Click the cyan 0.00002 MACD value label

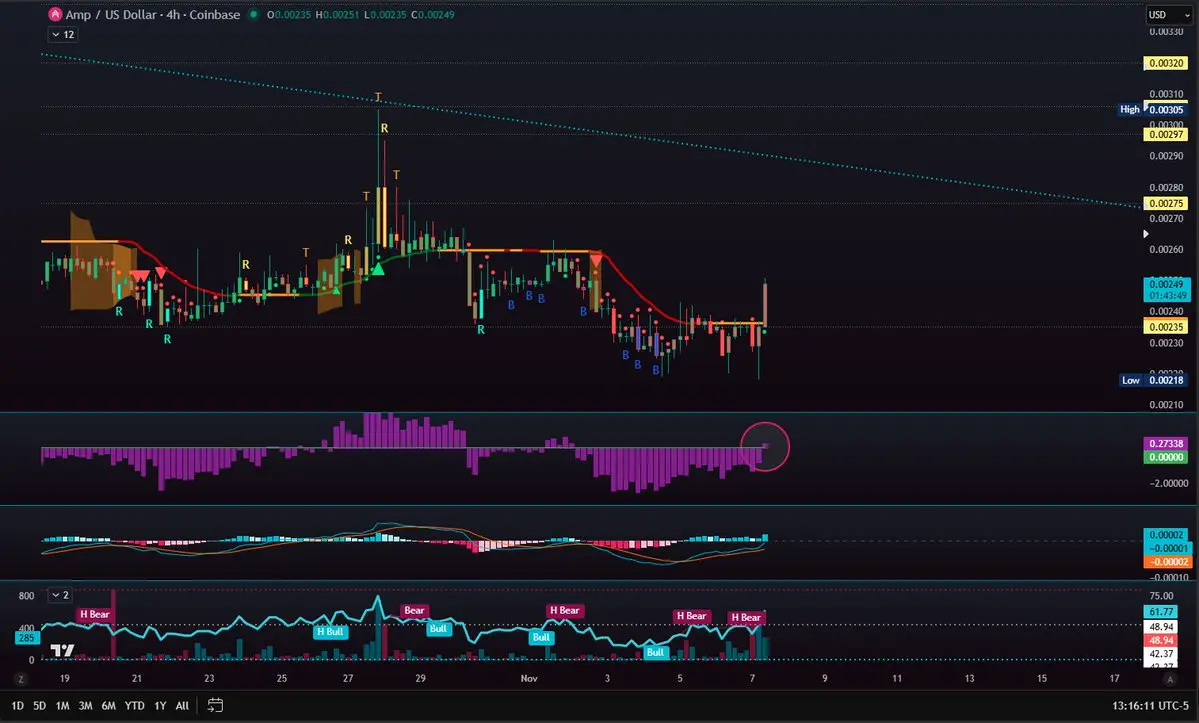[x=1166, y=535]
